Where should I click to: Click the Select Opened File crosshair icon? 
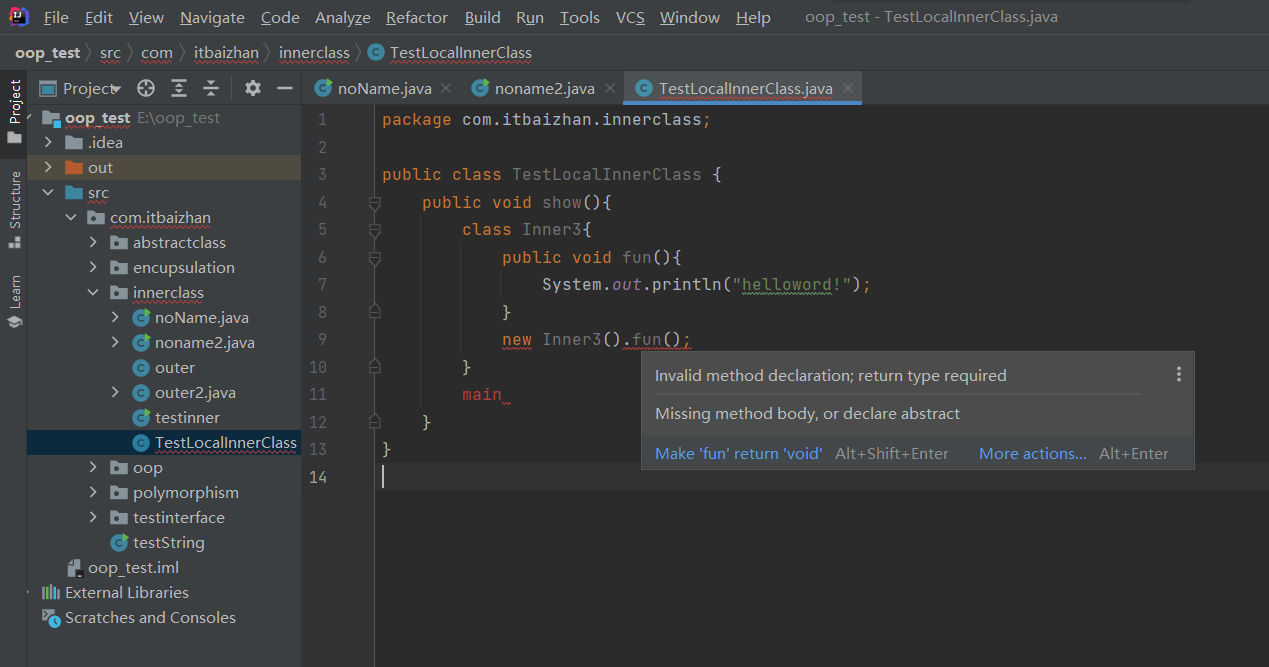[x=146, y=88]
